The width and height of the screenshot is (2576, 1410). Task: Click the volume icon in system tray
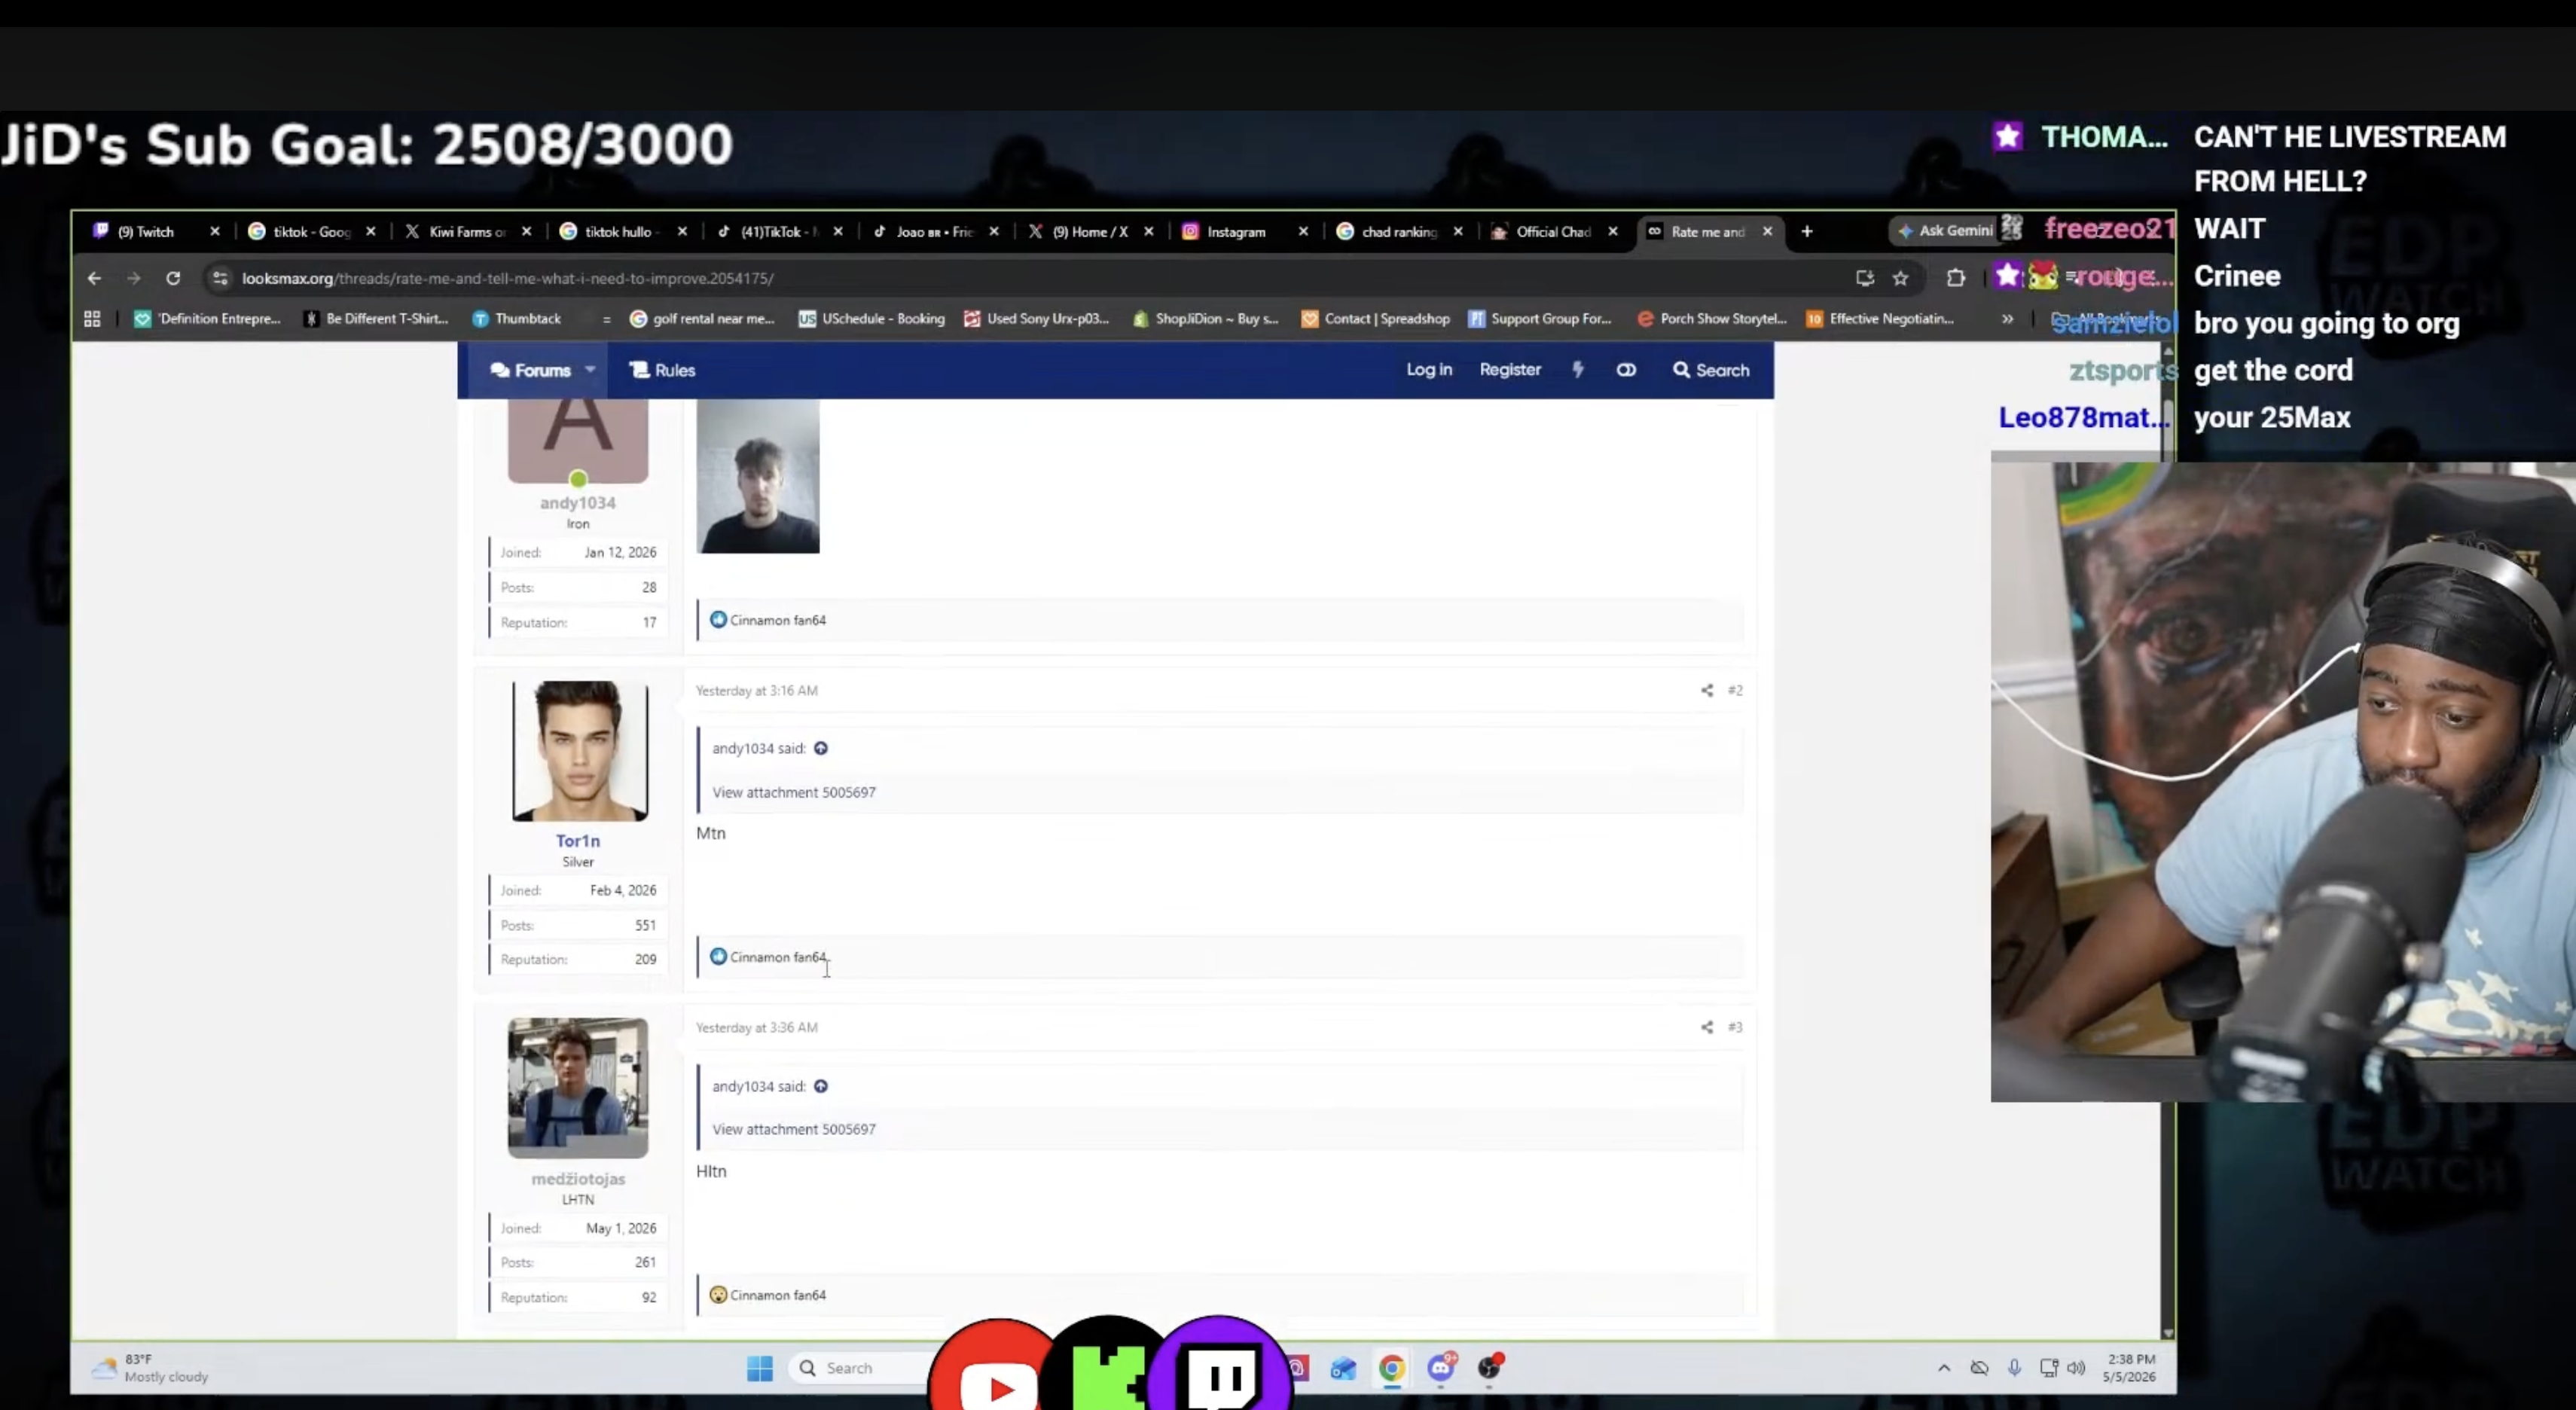pyautogui.click(x=2076, y=1368)
